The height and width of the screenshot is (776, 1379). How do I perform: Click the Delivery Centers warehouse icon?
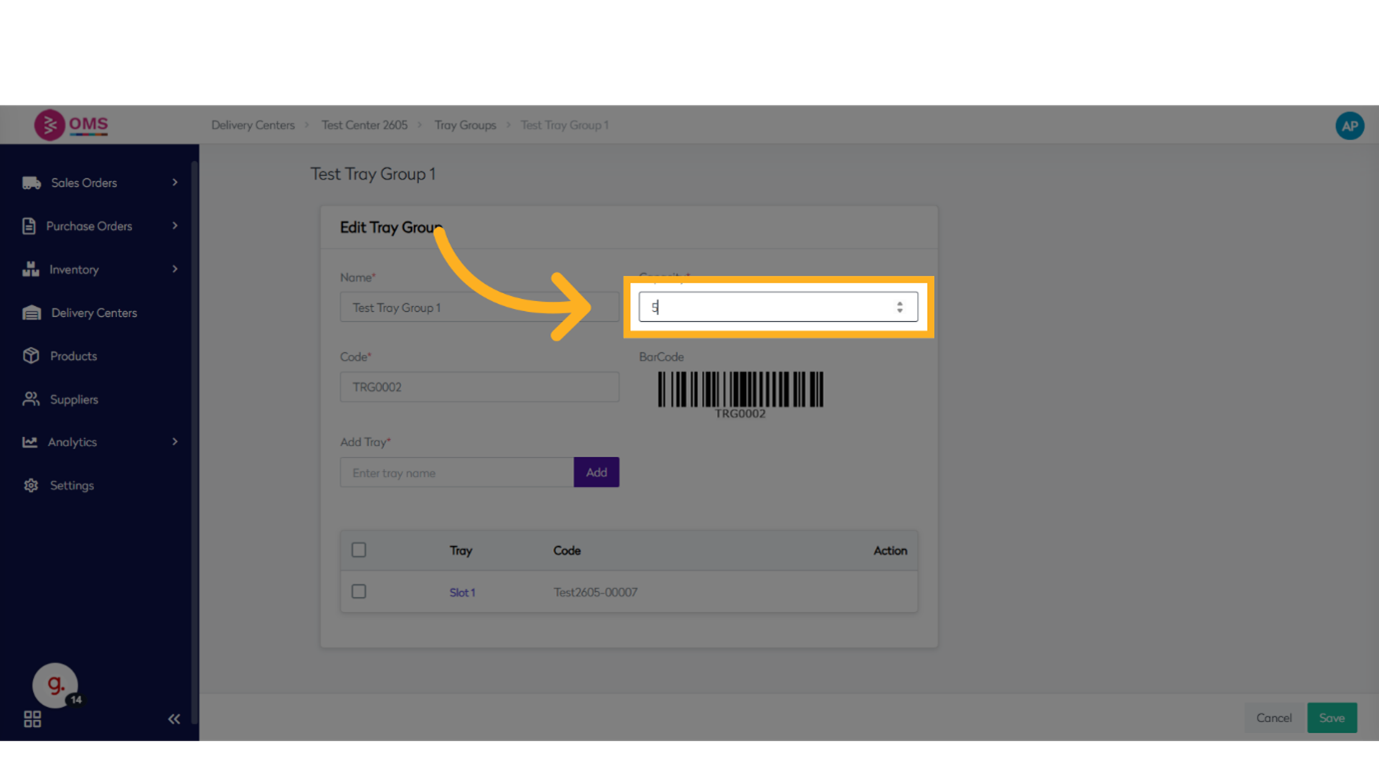tap(32, 313)
